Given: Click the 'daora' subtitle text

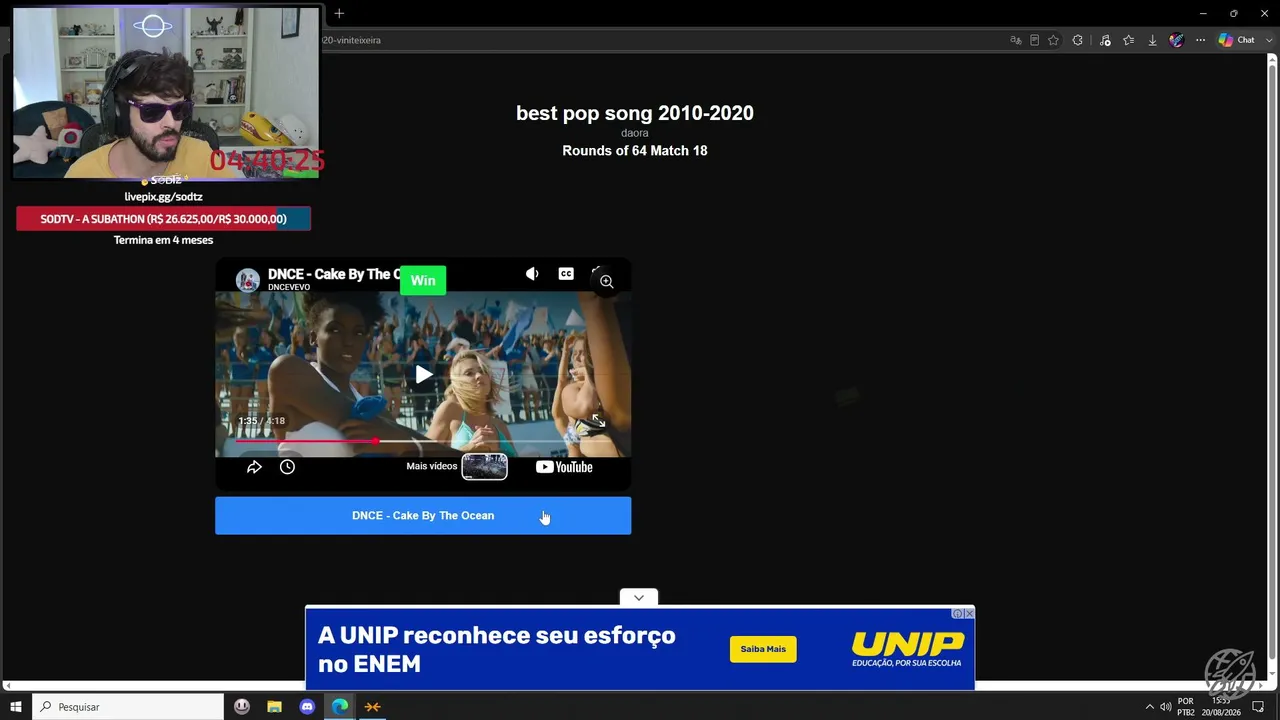Looking at the screenshot, I should (x=635, y=133).
